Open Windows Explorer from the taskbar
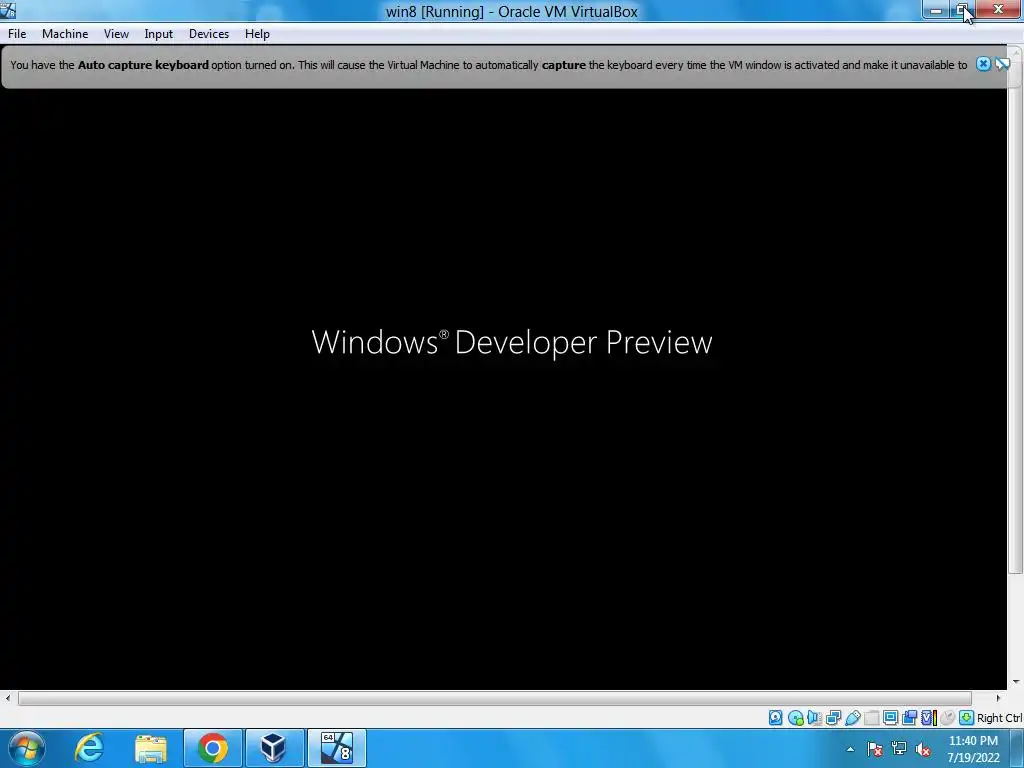Screen dimensions: 1024x768 tap(151, 748)
